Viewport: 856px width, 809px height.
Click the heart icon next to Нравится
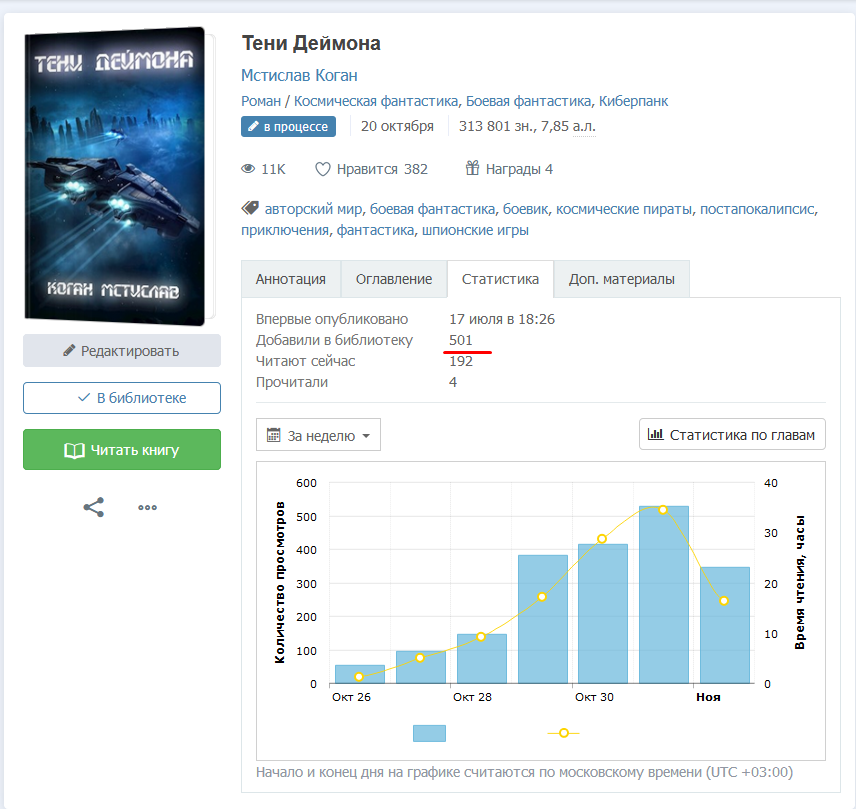(x=323, y=169)
